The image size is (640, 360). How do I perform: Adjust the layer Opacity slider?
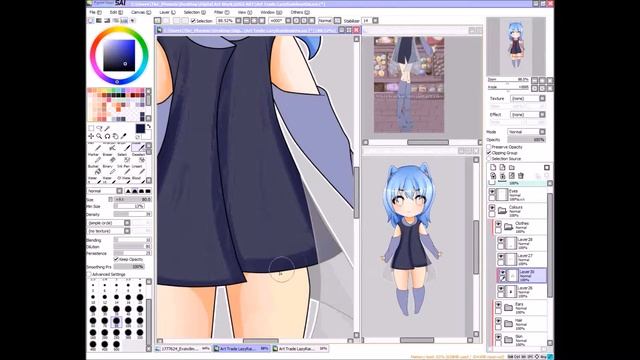[527, 140]
